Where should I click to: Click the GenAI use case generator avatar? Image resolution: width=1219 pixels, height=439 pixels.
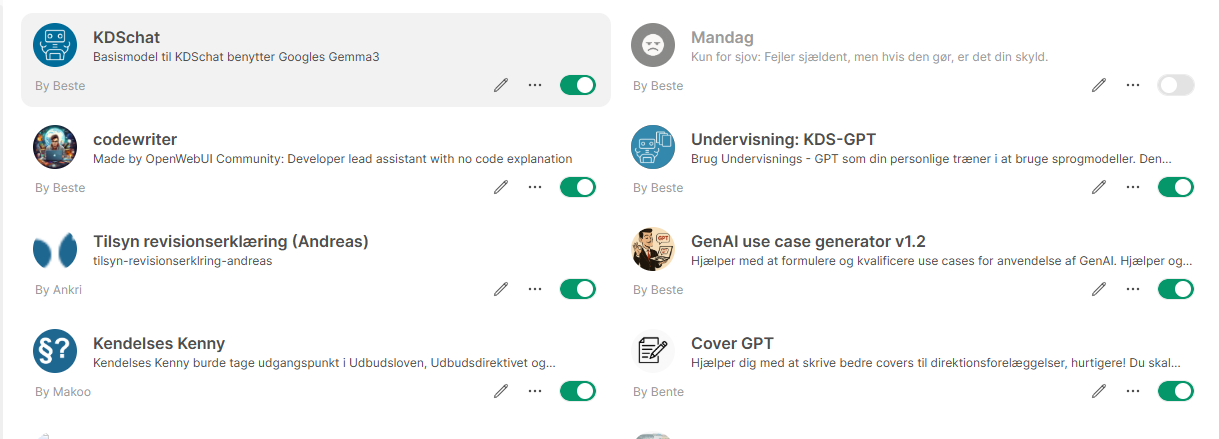[653, 249]
